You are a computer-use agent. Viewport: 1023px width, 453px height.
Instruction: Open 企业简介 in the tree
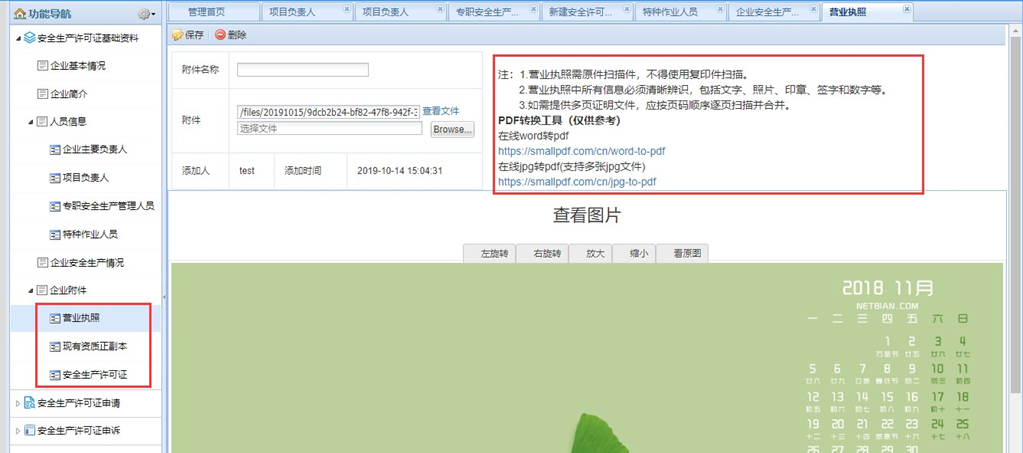pyautogui.click(x=69, y=94)
